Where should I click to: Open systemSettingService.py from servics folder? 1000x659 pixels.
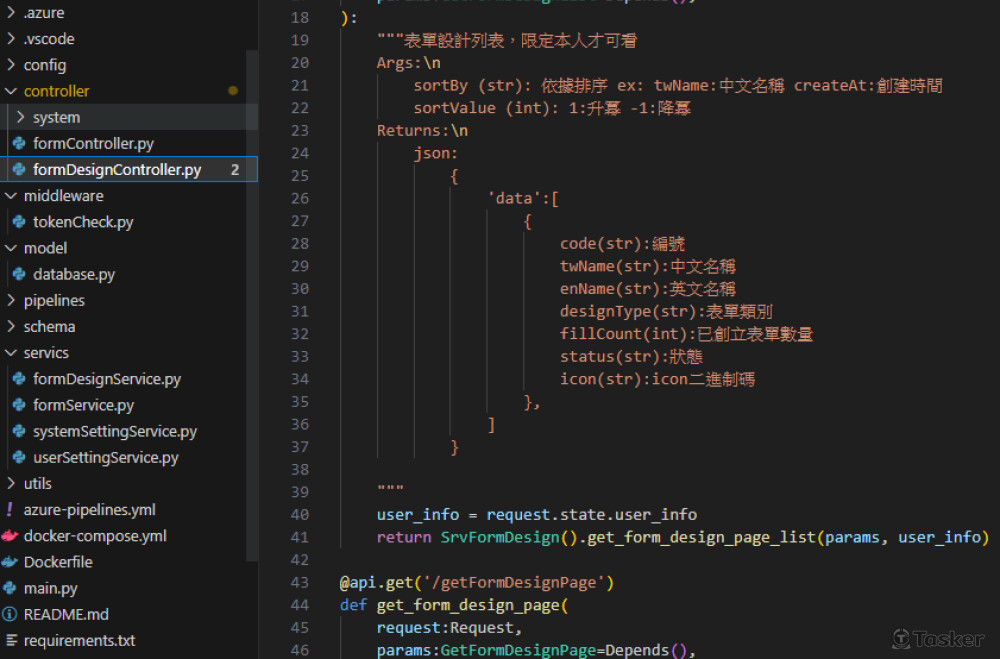point(114,432)
